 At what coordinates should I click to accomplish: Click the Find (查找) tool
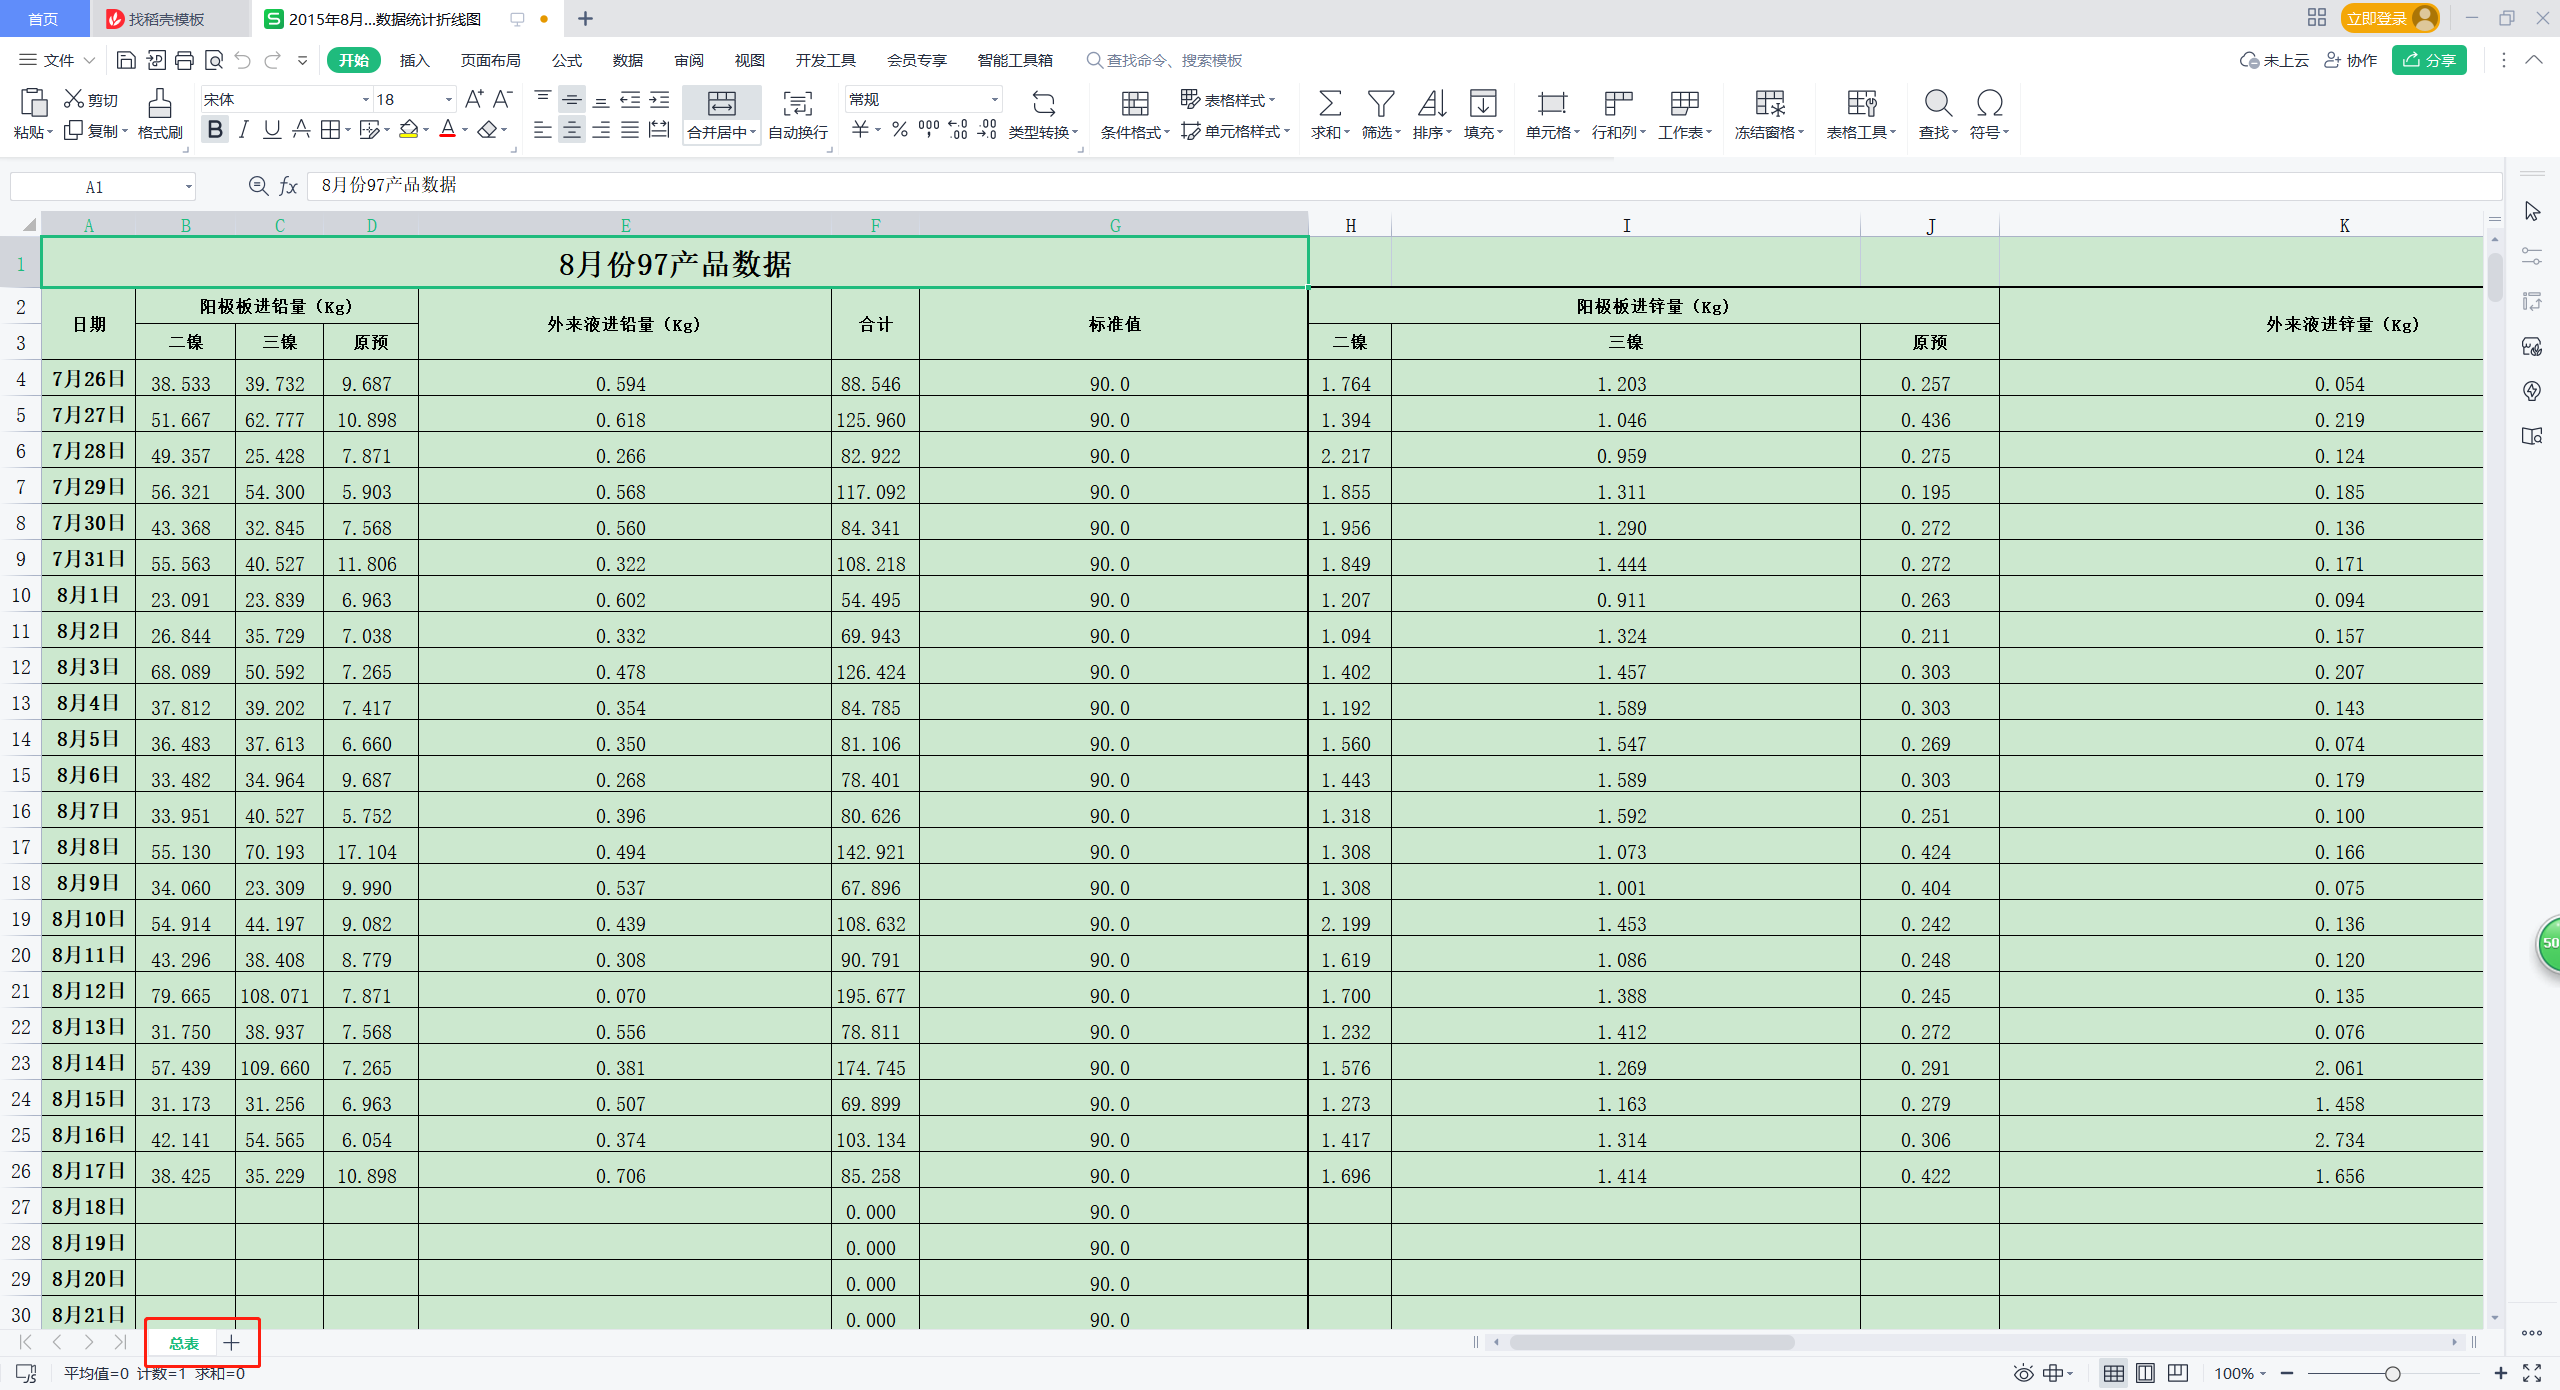[1937, 113]
